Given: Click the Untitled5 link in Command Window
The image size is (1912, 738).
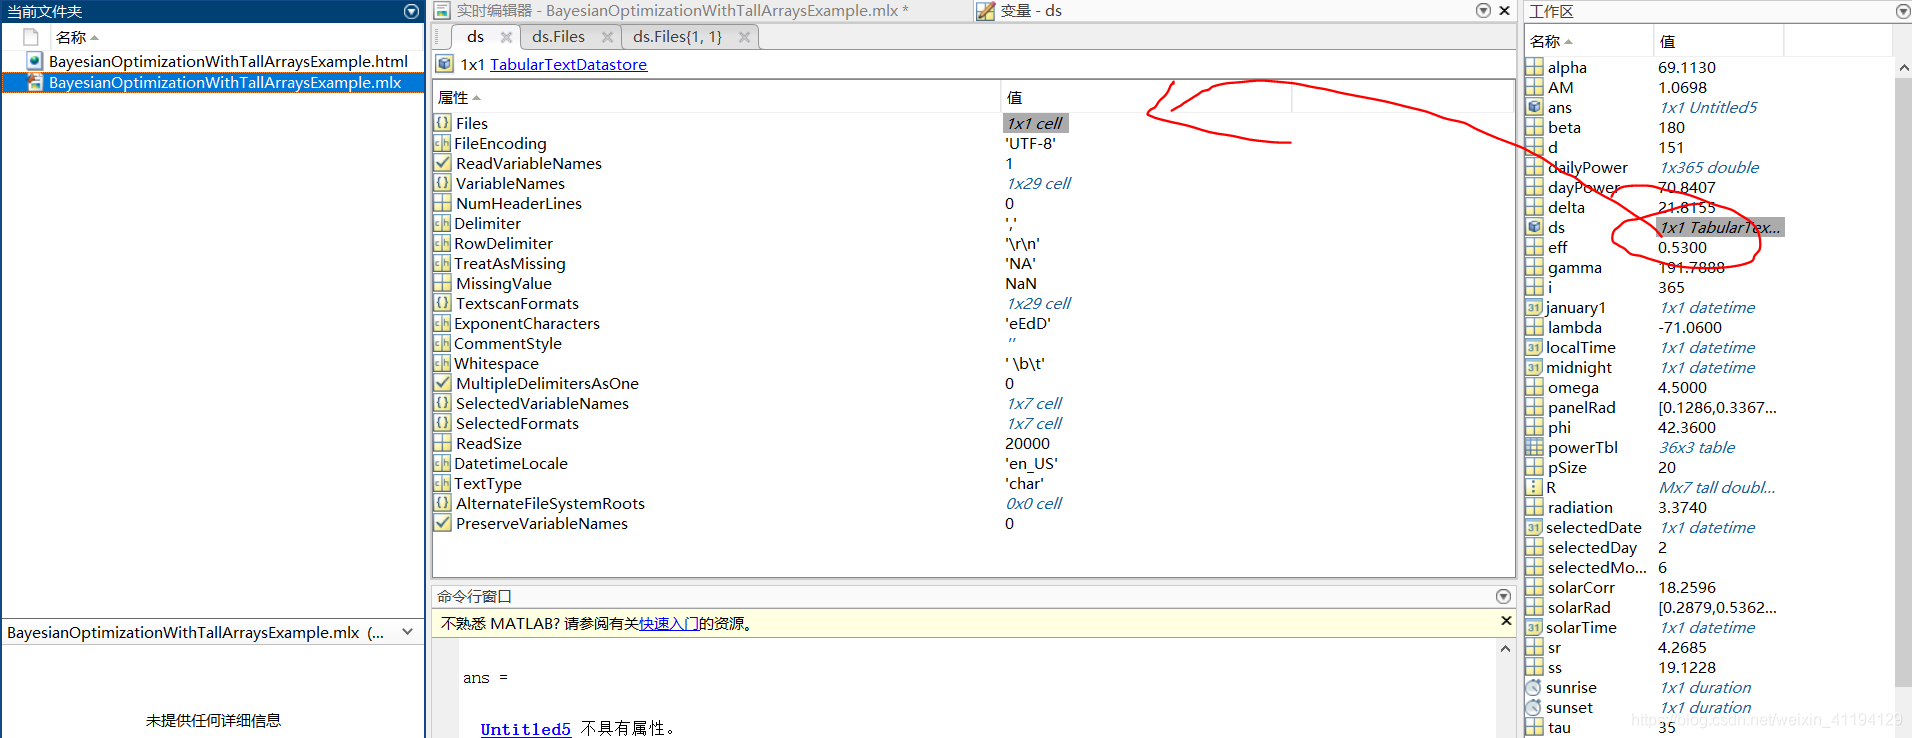Looking at the screenshot, I should [525, 729].
